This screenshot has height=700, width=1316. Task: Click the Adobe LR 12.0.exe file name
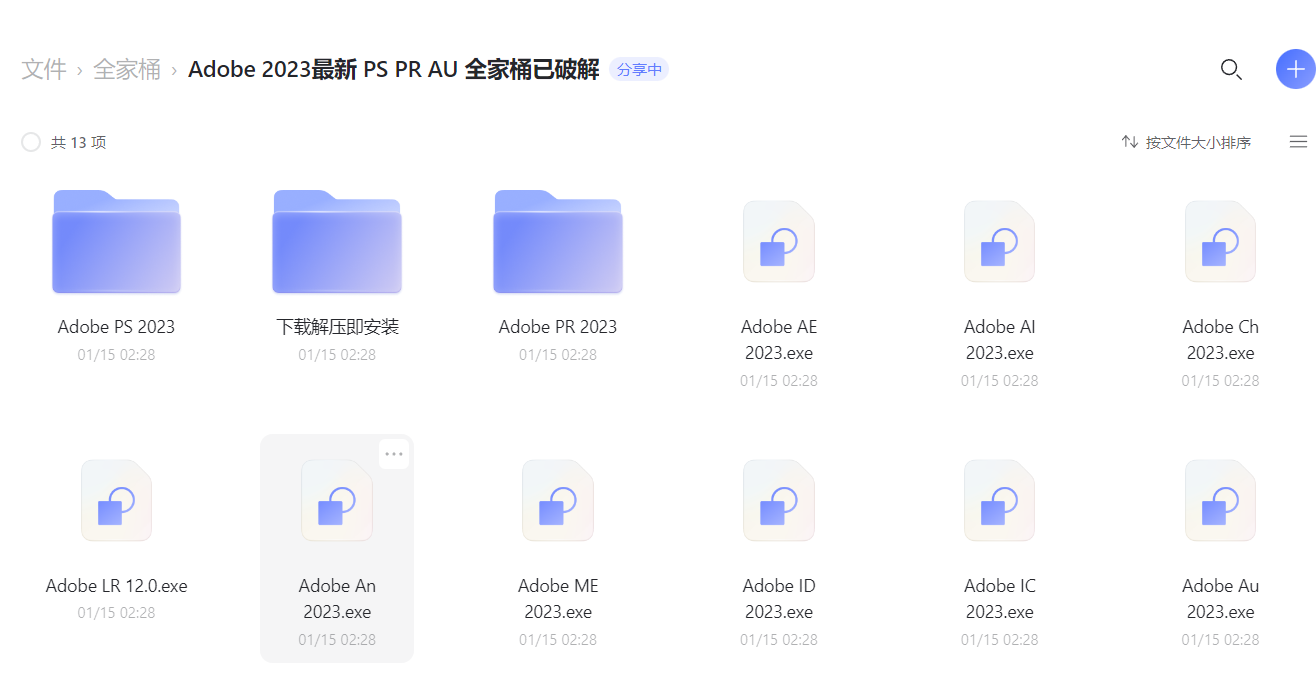pos(116,586)
